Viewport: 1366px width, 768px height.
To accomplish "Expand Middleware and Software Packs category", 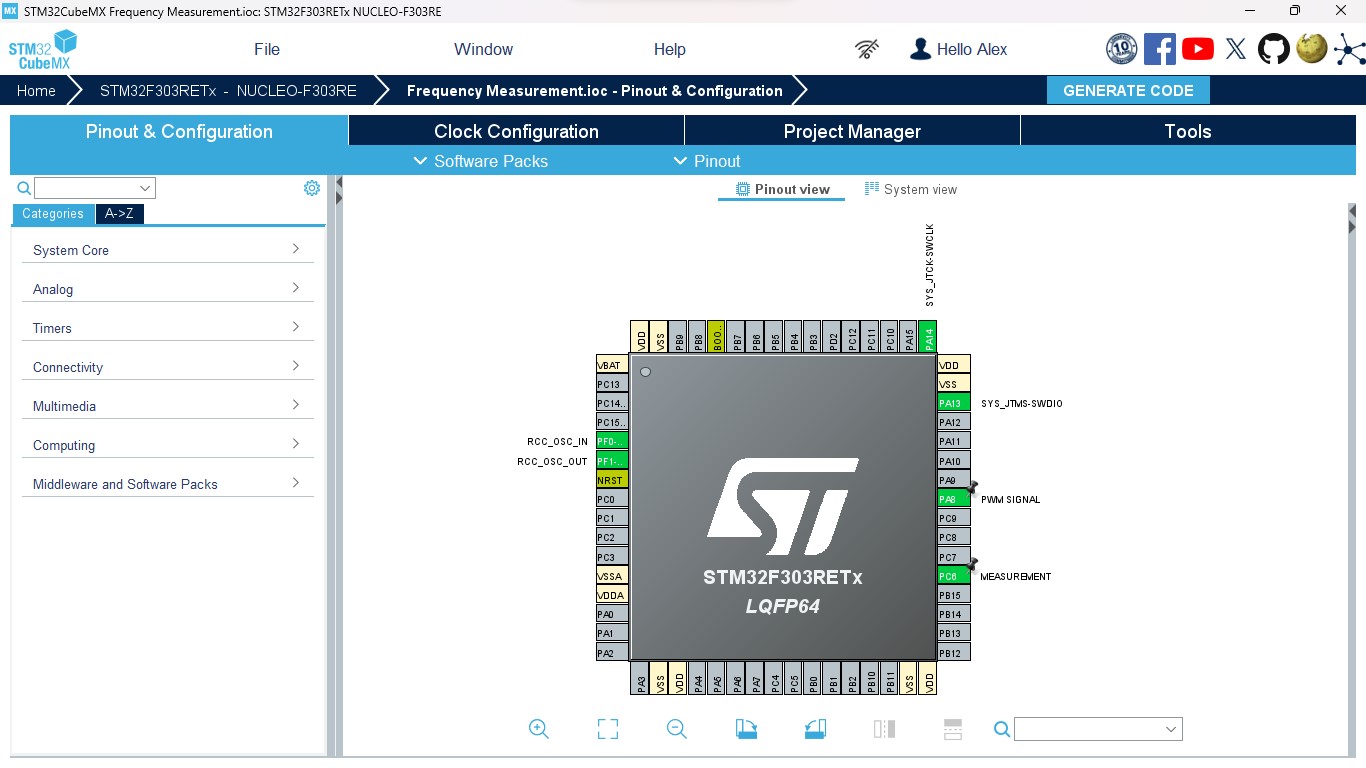I will 167,484.
